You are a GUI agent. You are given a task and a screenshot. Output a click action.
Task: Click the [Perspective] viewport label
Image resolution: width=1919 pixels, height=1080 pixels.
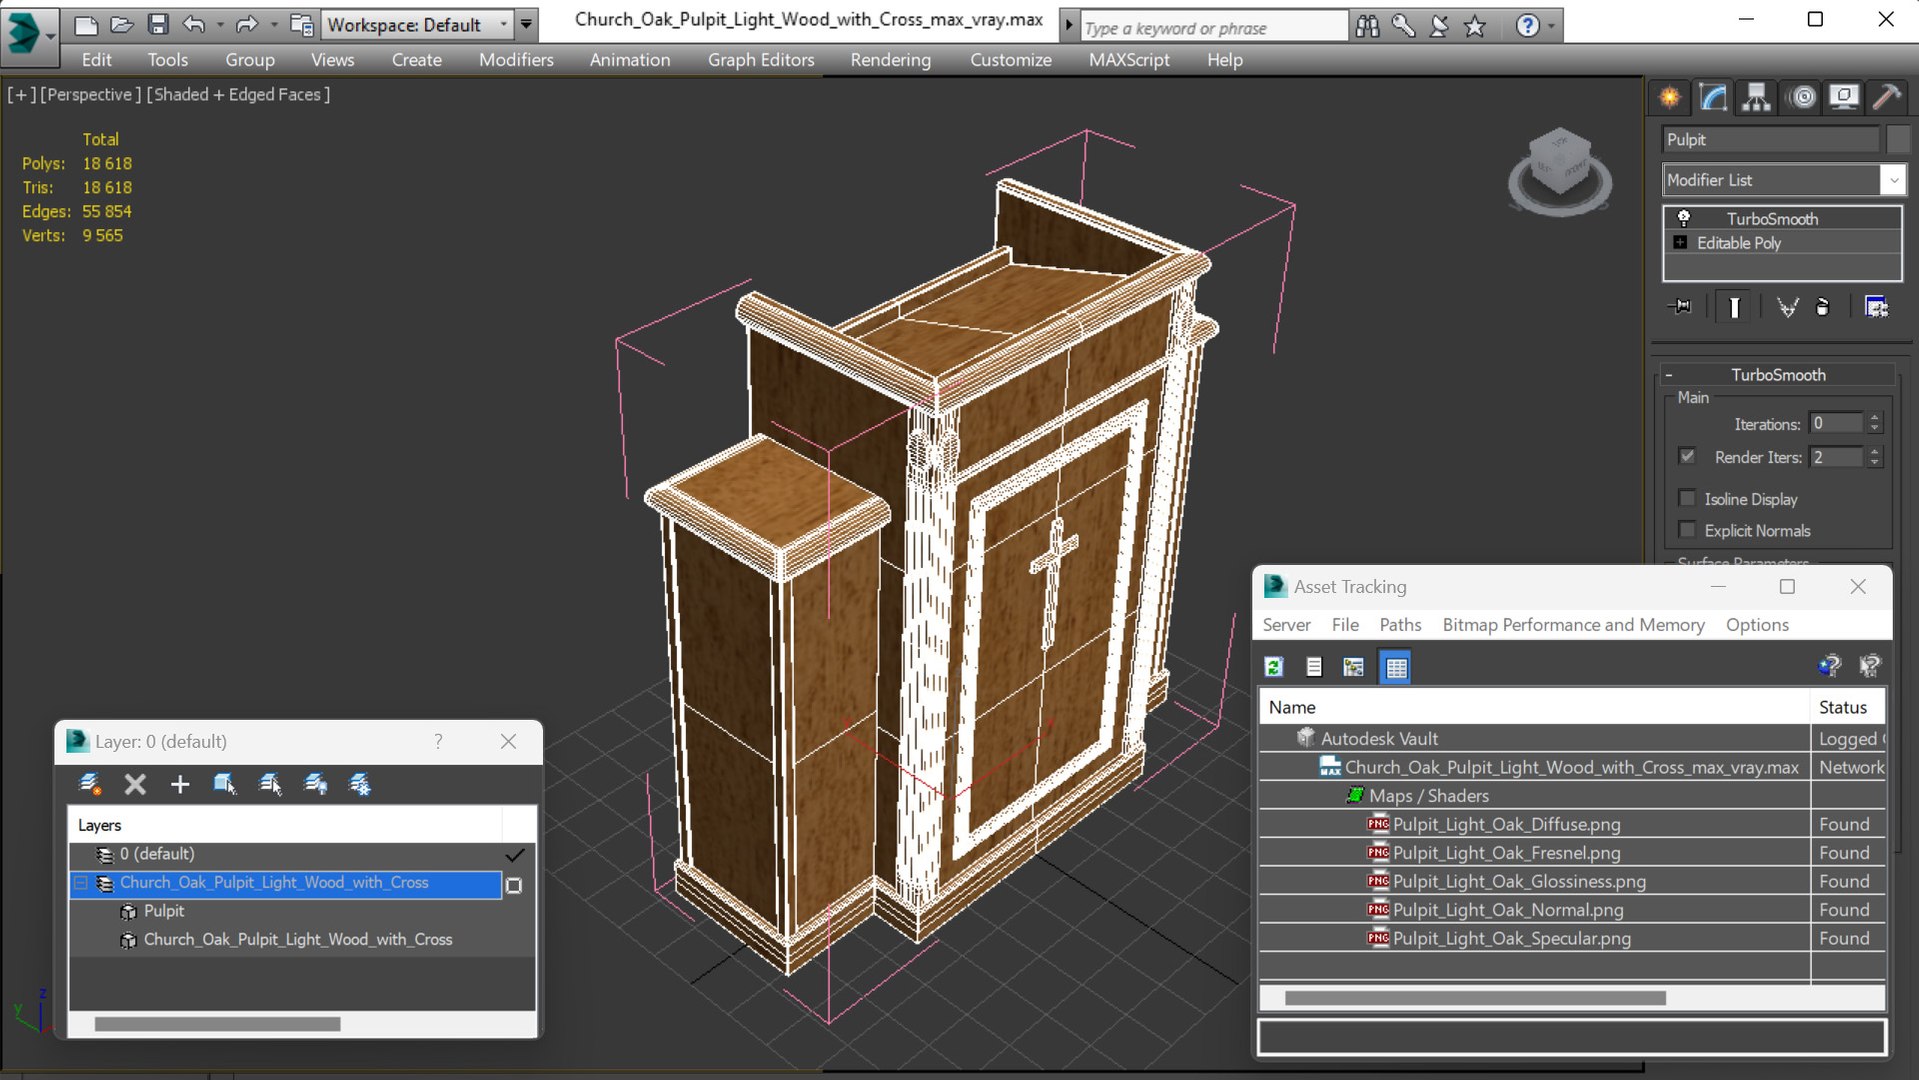(x=90, y=94)
